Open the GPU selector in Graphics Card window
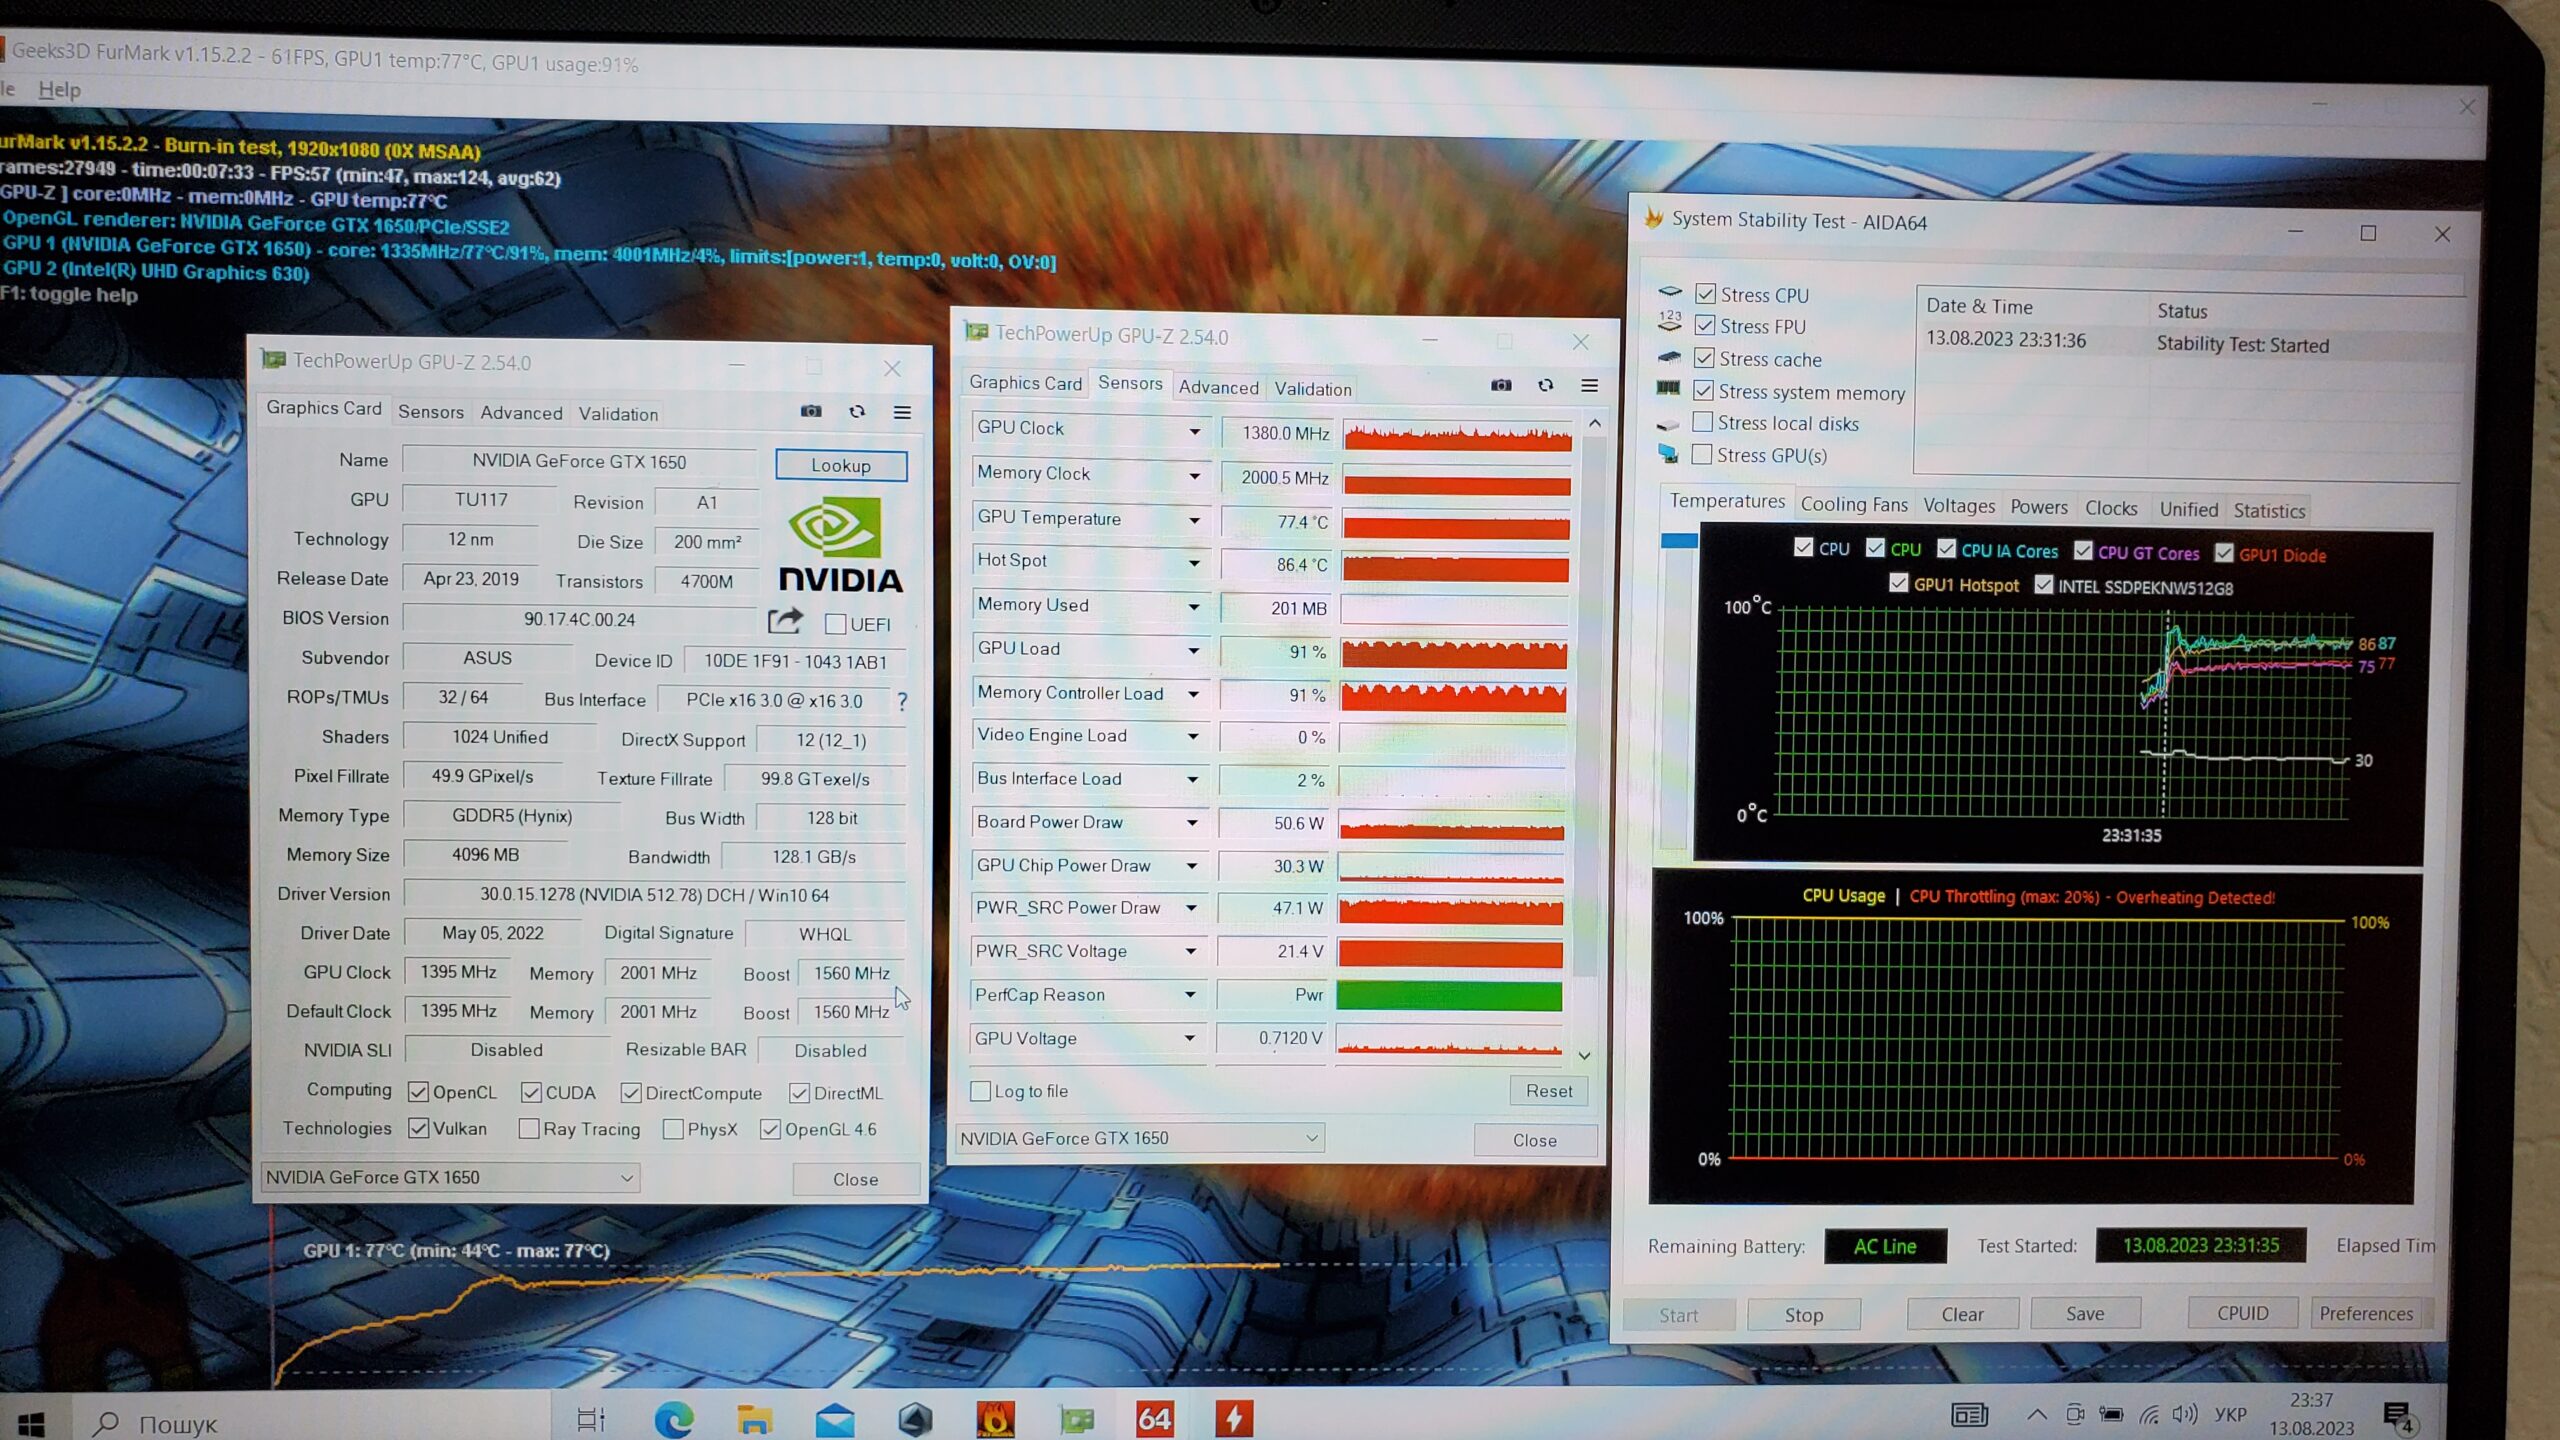 [450, 1177]
